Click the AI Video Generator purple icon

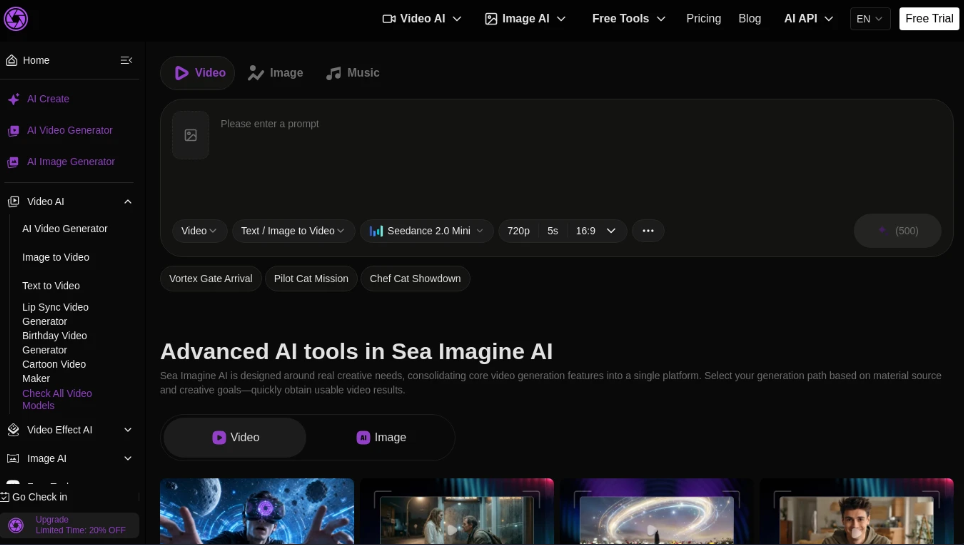click(x=13, y=130)
